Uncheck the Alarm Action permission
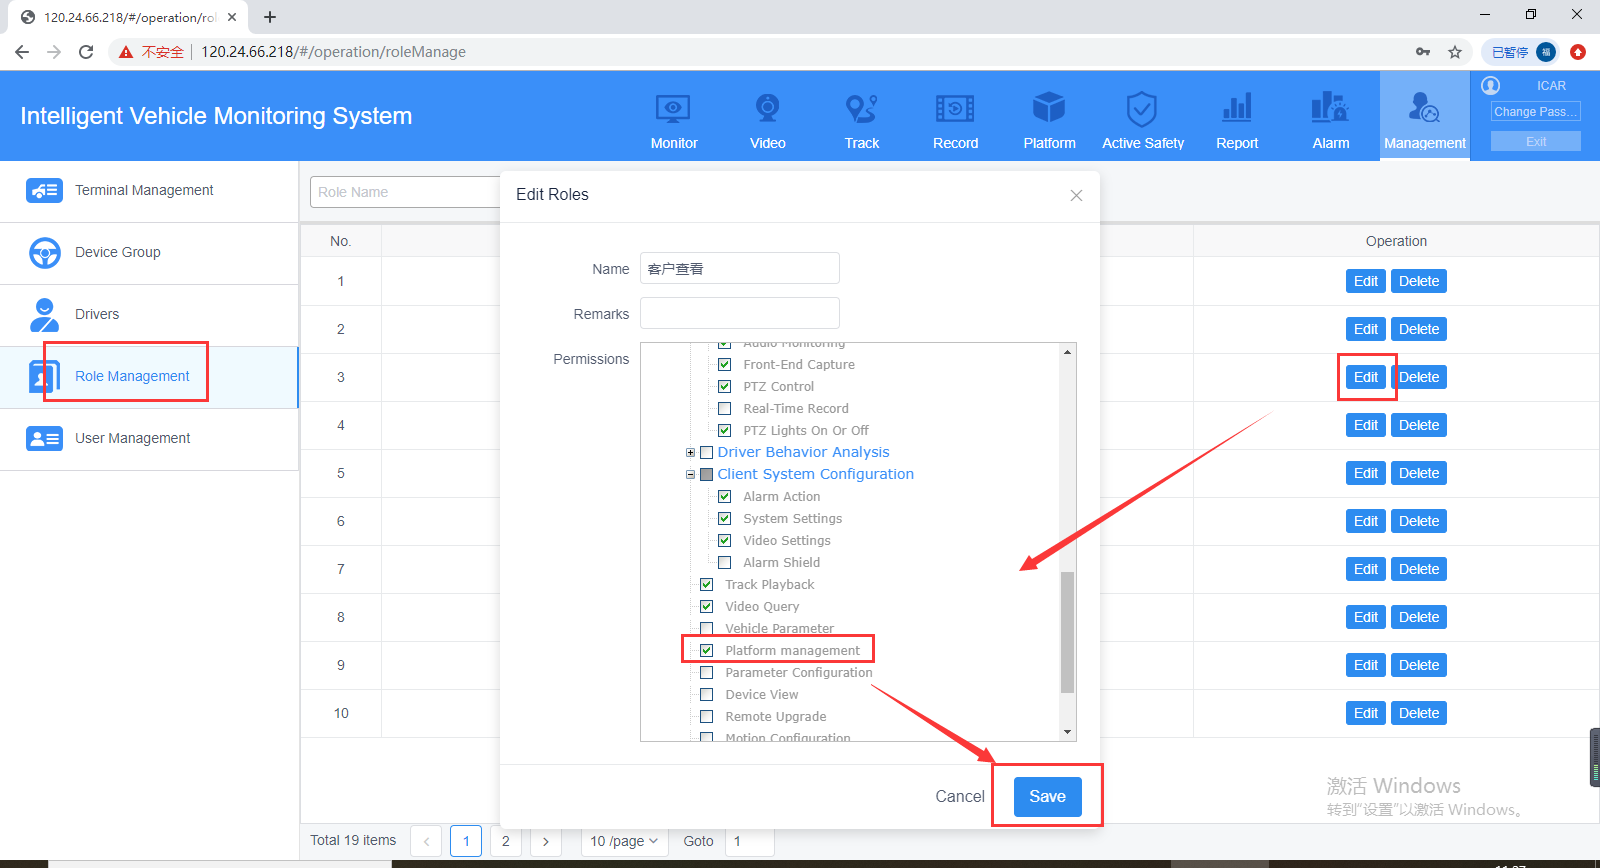The width and height of the screenshot is (1600, 868). pos(724,497)
